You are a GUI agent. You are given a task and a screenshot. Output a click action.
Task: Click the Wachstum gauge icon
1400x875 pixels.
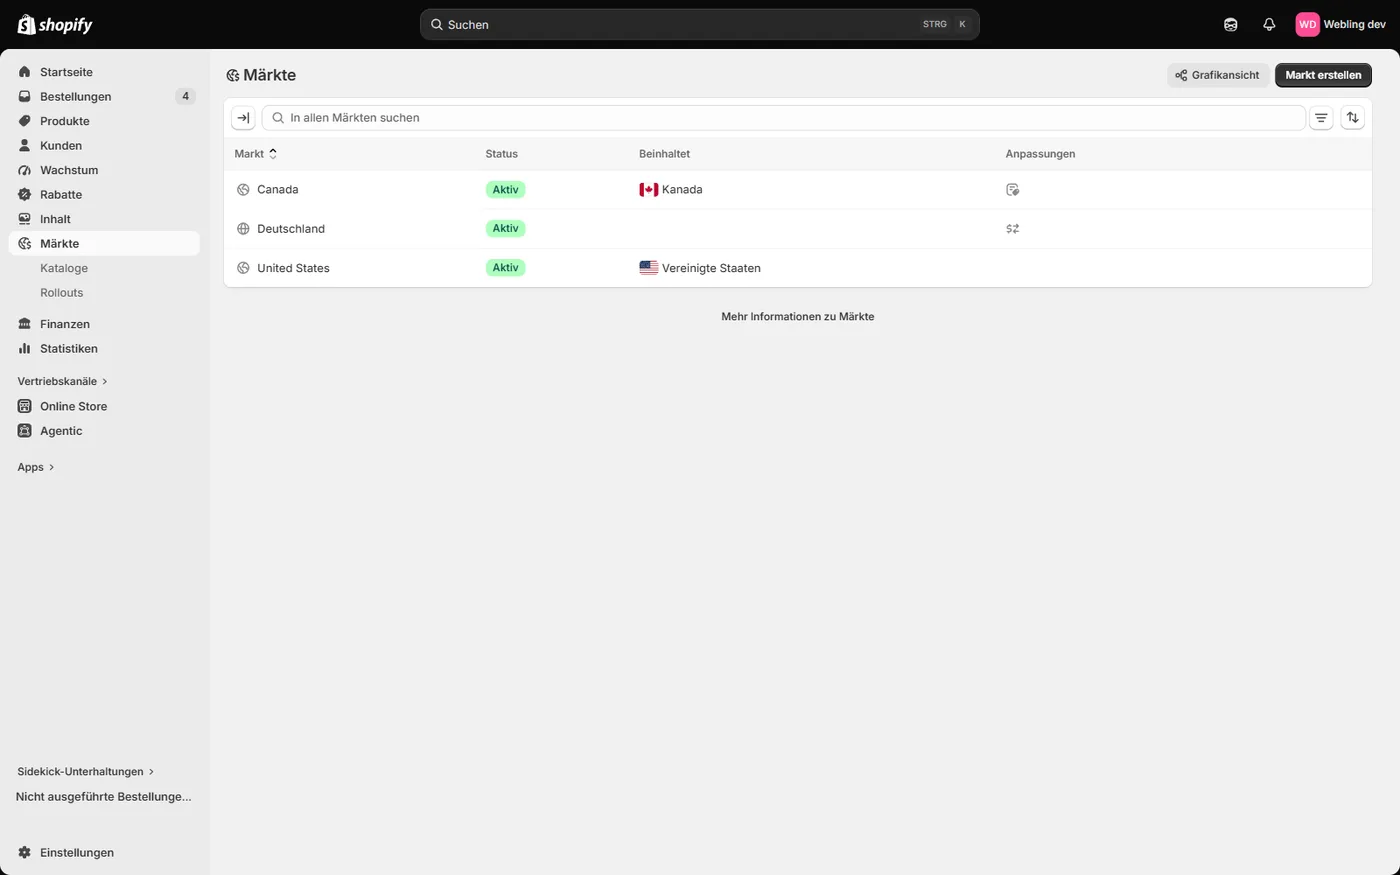pos(25,170)
